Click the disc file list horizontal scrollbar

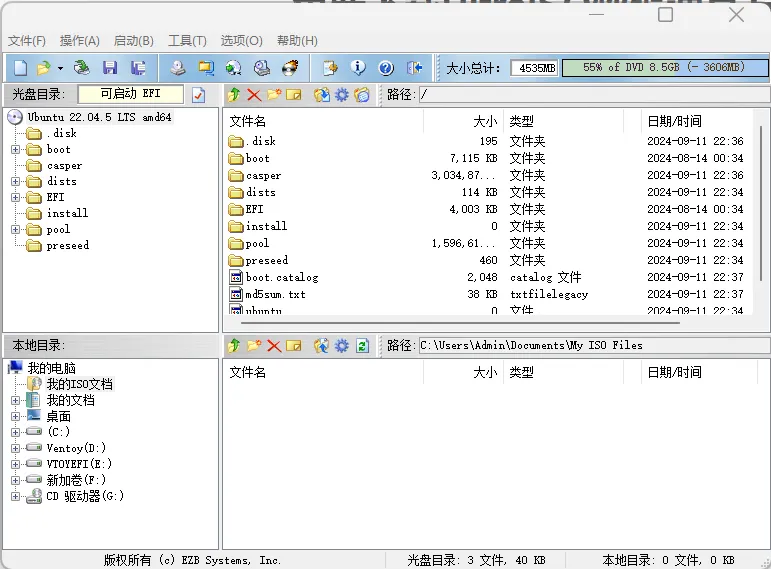(460, 323)
